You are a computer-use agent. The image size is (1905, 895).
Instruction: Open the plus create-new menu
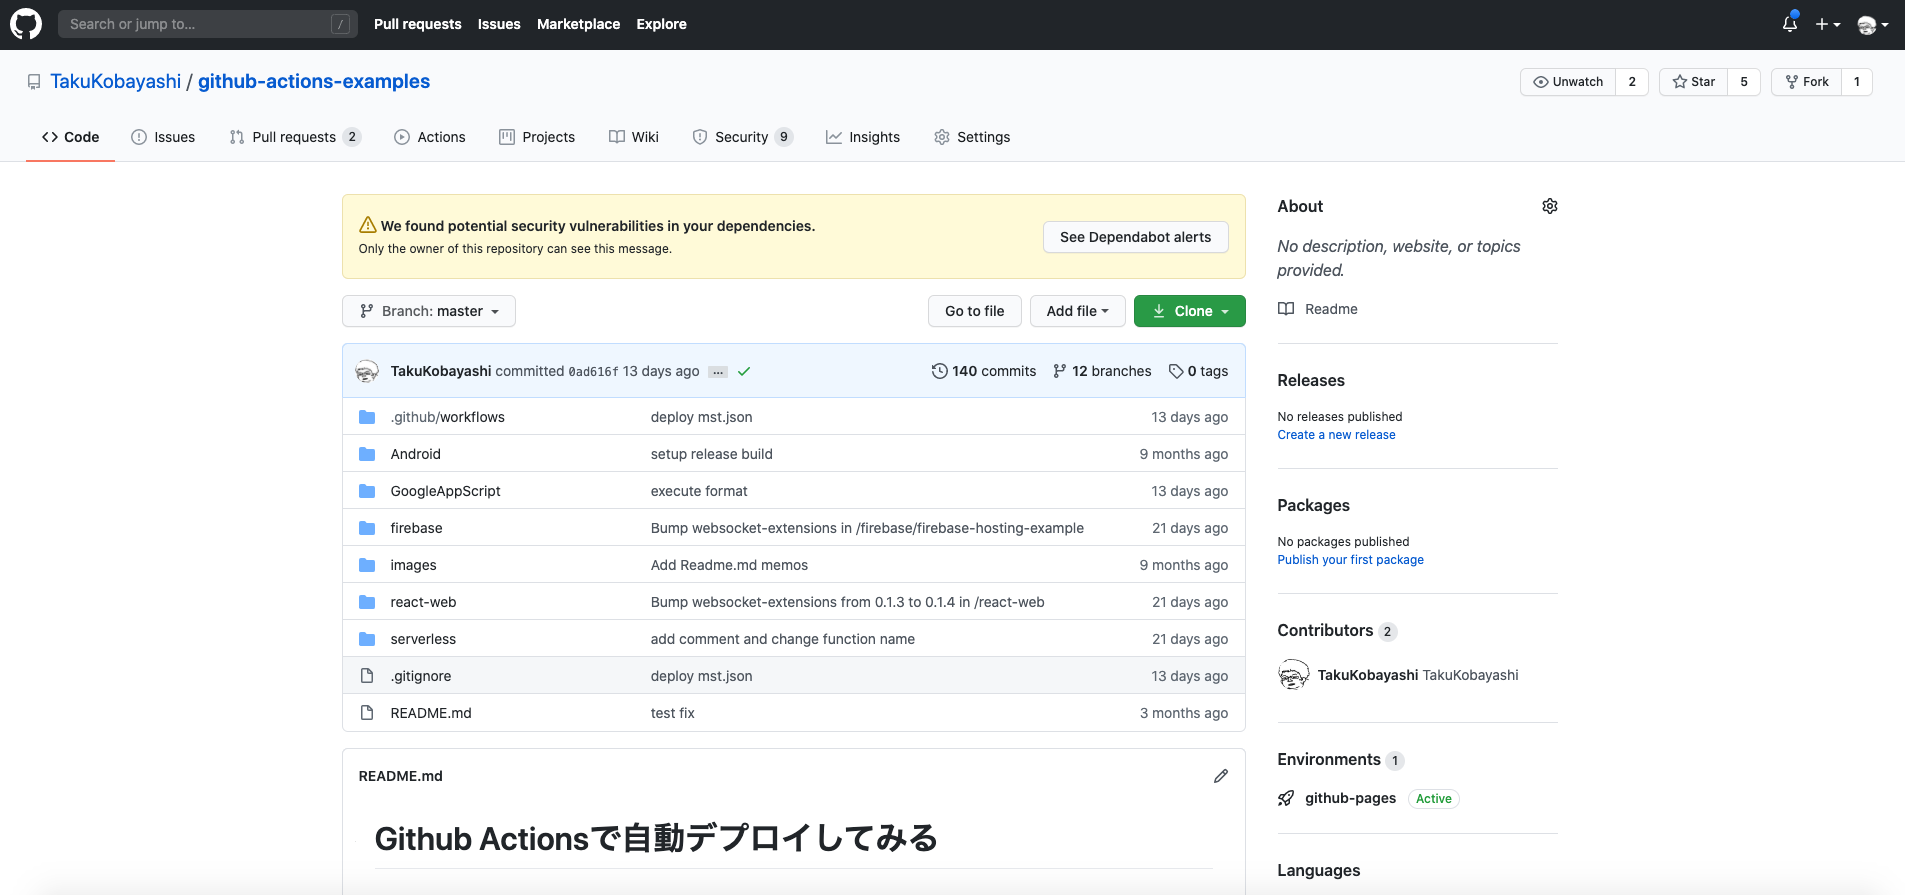tap(1828, 24)
